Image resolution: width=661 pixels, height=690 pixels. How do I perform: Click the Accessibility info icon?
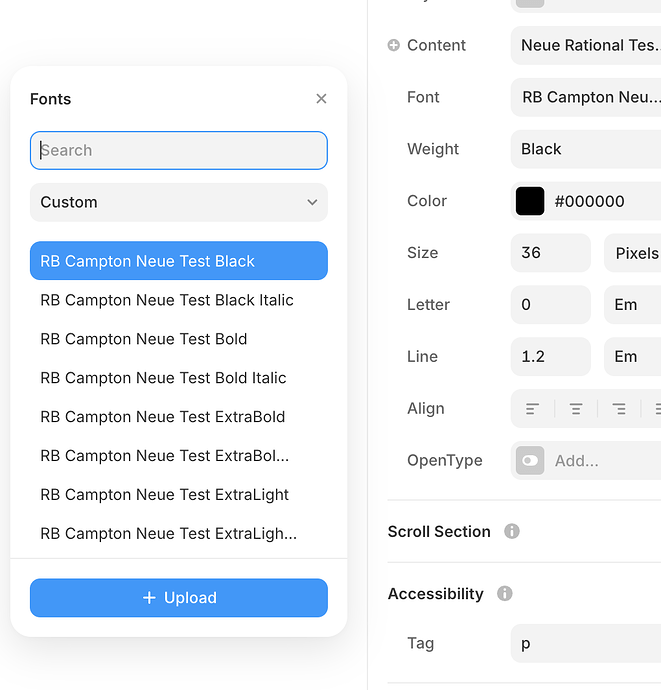pos(505,594)
